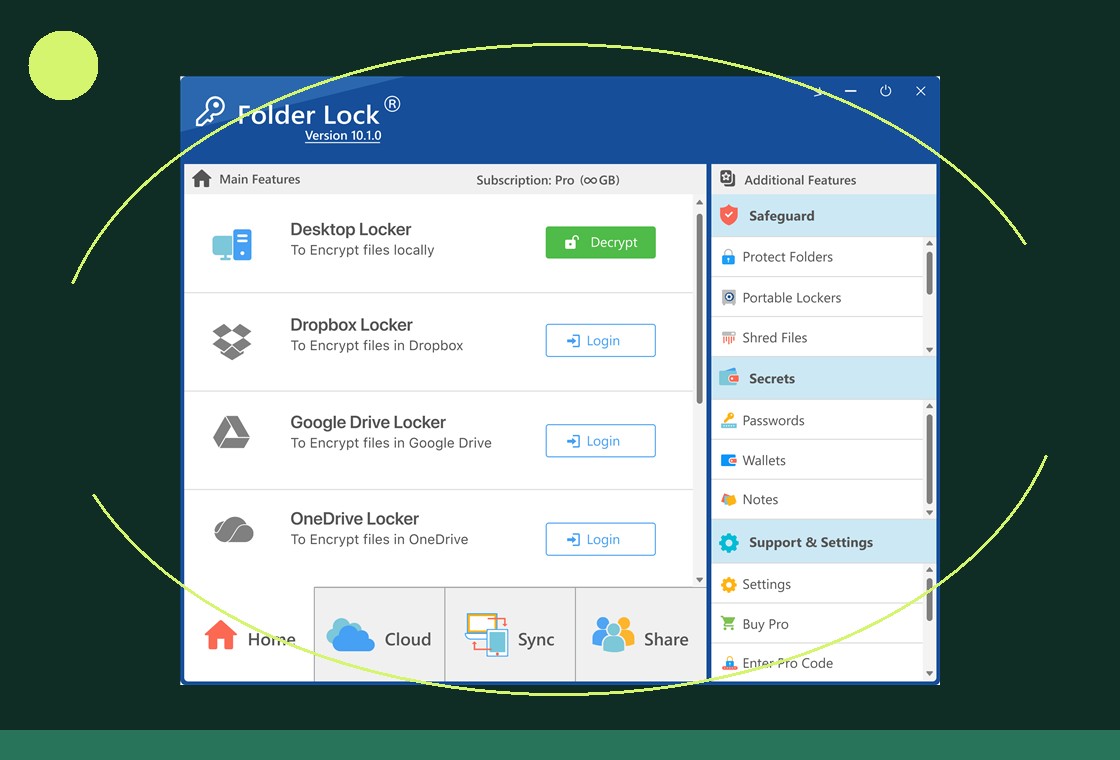Open Shred Files
The image size is (1120, 760).
[x=818, y=337]
